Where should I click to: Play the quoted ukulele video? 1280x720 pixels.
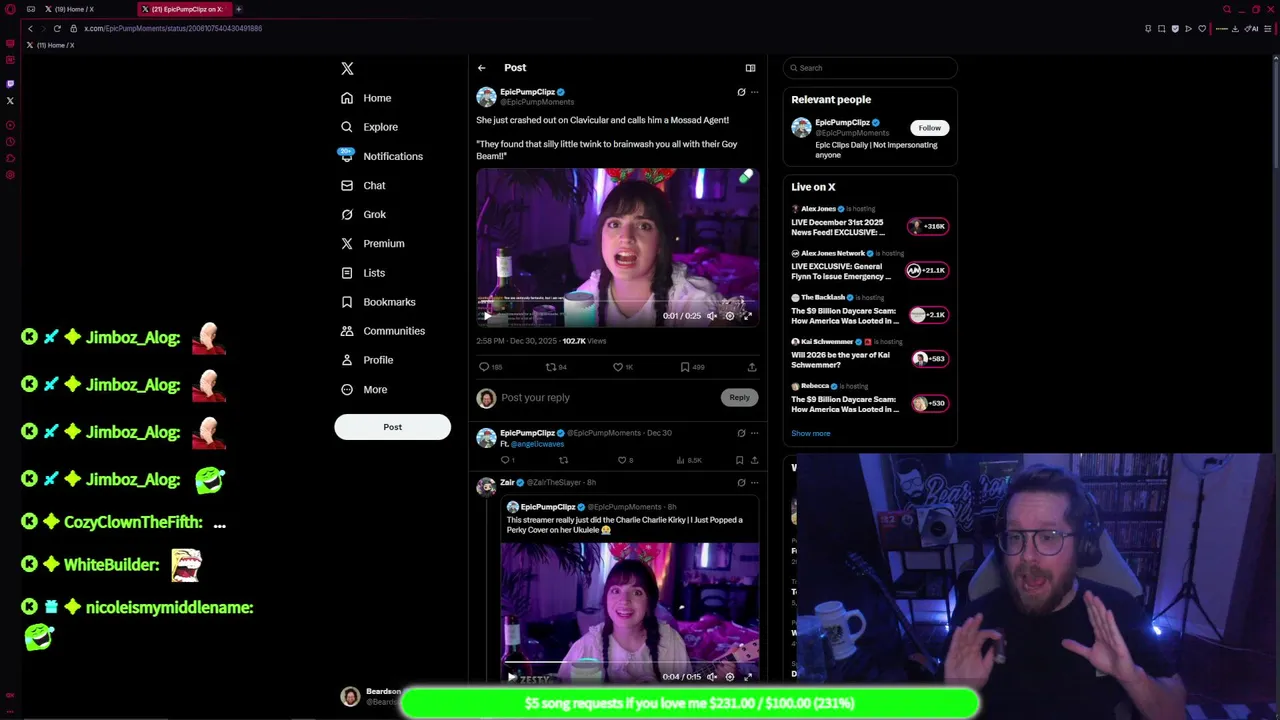tap(512, 677)
